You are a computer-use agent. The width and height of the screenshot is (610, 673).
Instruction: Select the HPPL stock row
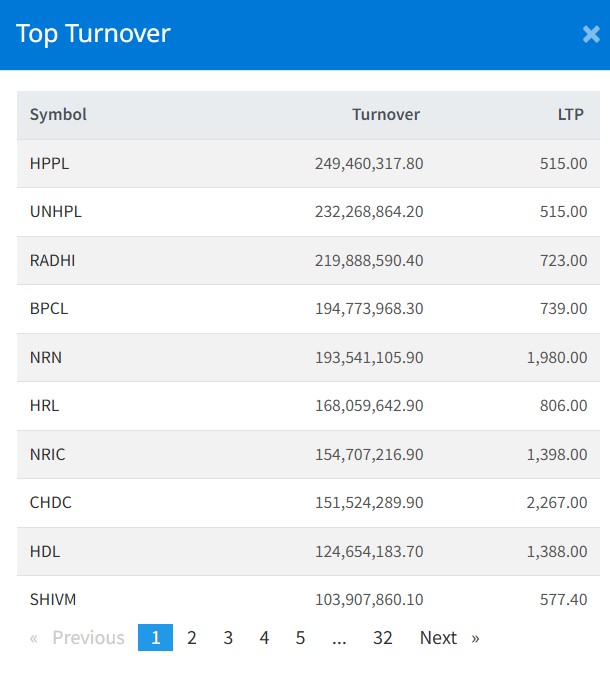[50, 163]
